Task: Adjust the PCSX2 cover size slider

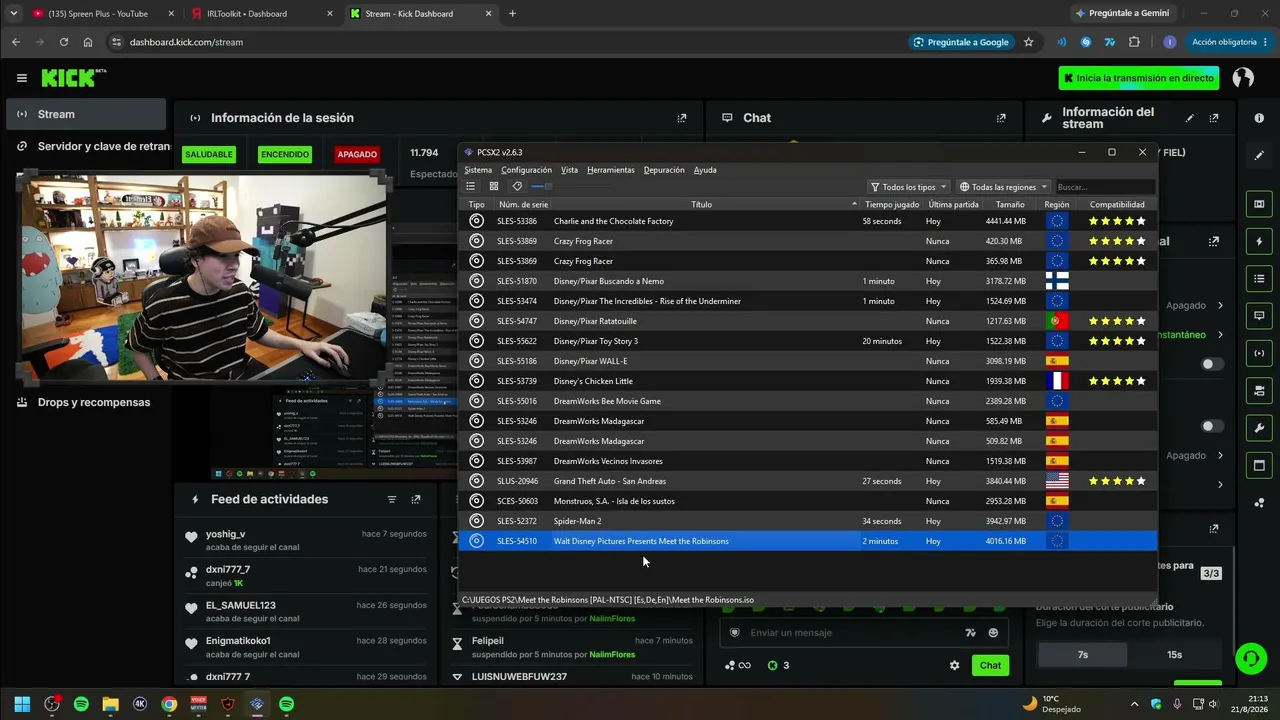Action: click(542, 187)
